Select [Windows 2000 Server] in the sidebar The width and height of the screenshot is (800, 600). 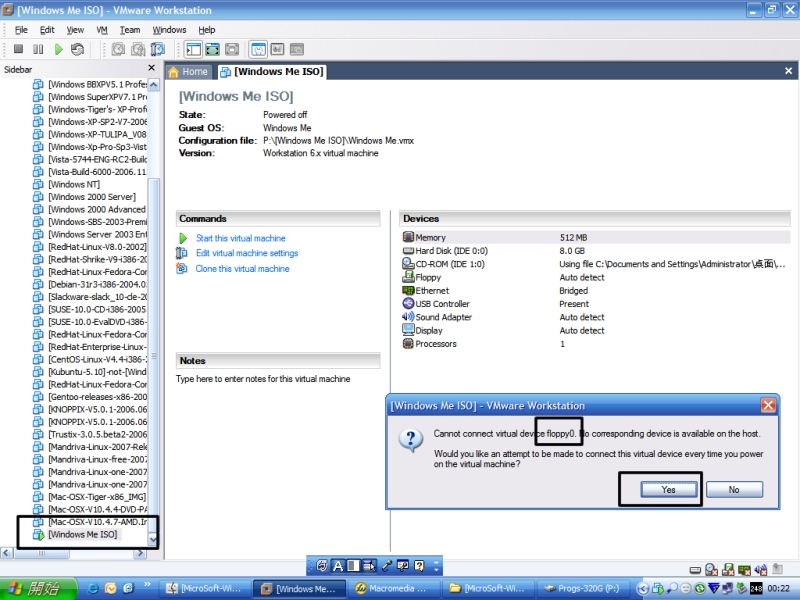(x=92, y=197)
